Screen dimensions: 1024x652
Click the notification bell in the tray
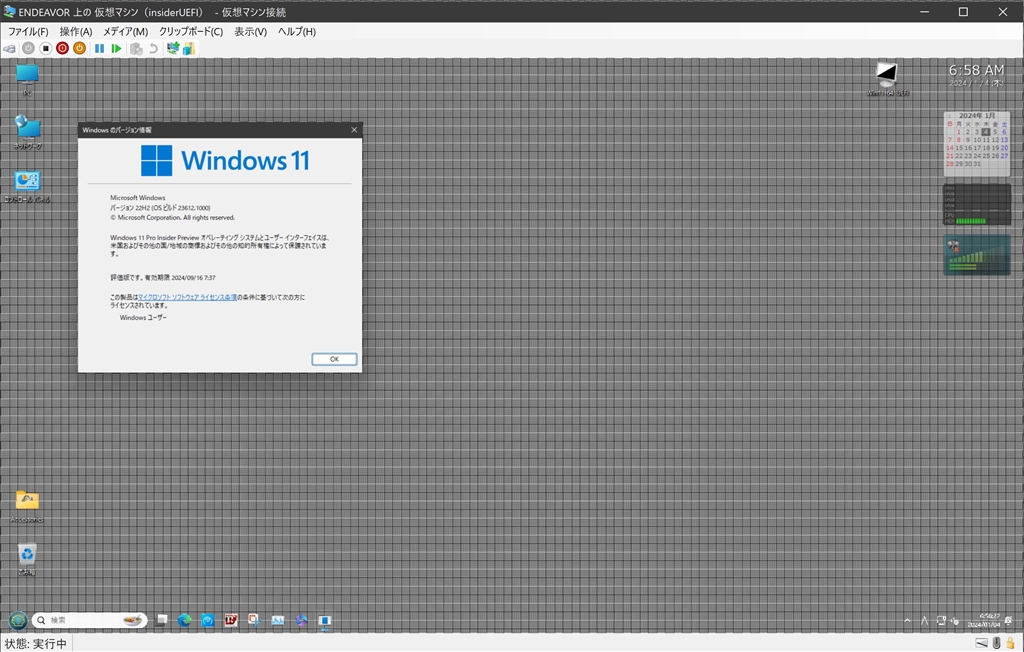pos(1009,620)
